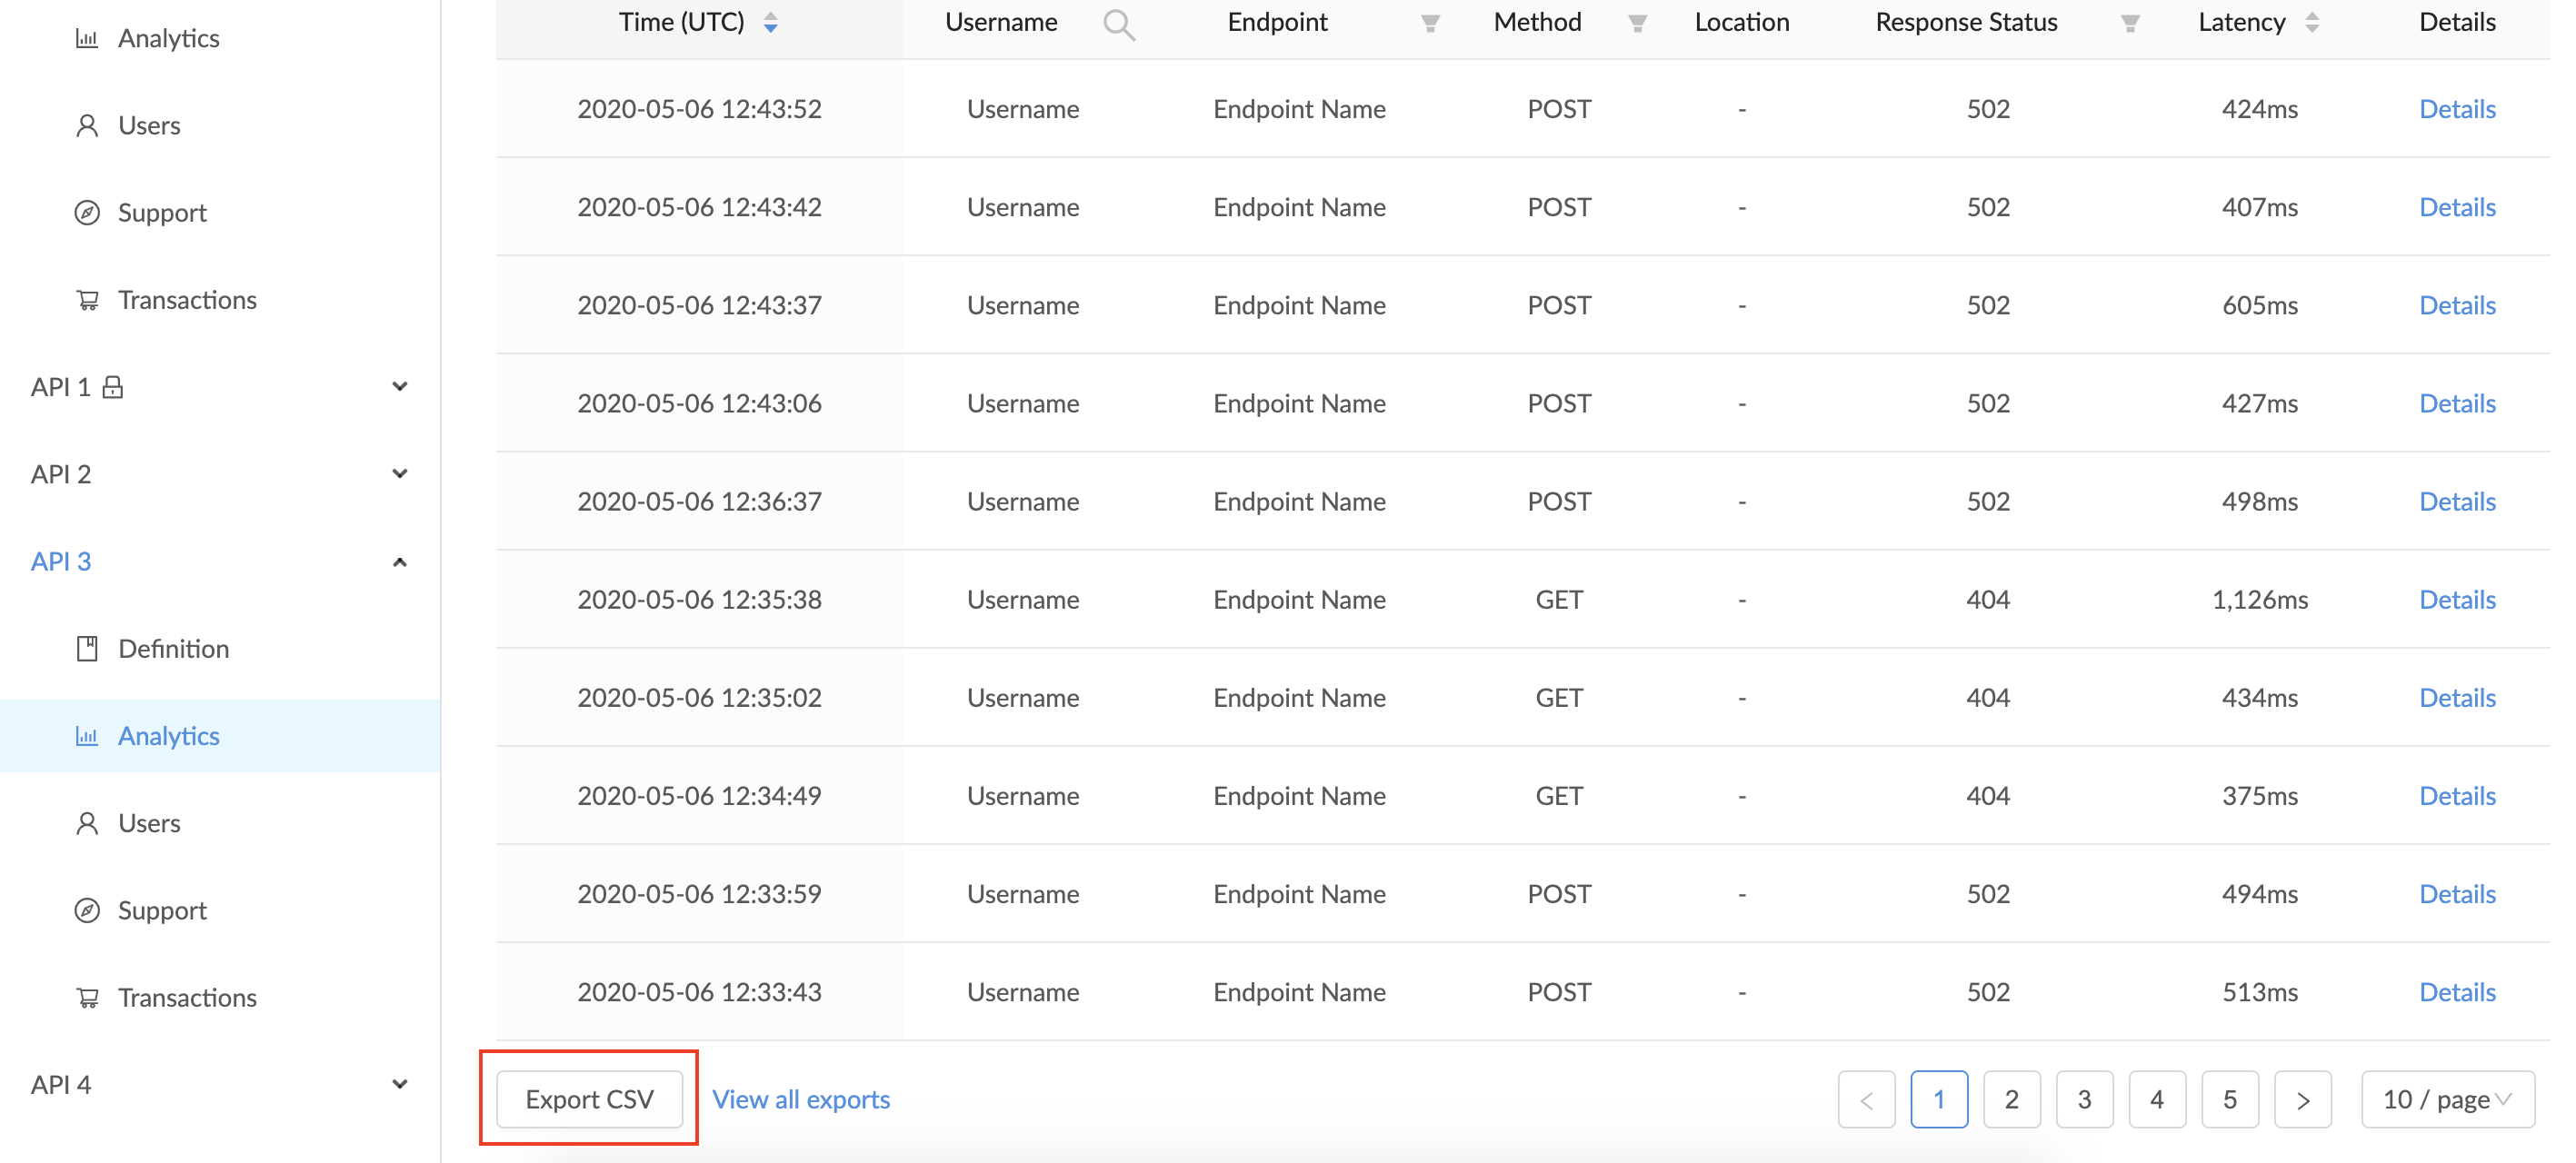Open Details for the 1,126ms latency row
2576x1163 pixels.
point(2457,600)
